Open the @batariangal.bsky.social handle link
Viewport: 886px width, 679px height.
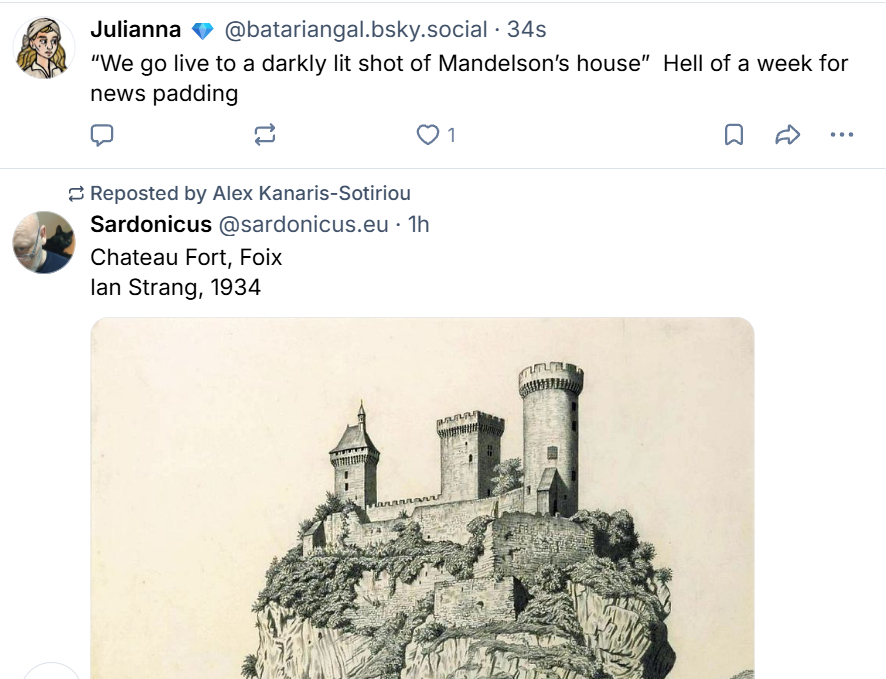click(356, 30)
